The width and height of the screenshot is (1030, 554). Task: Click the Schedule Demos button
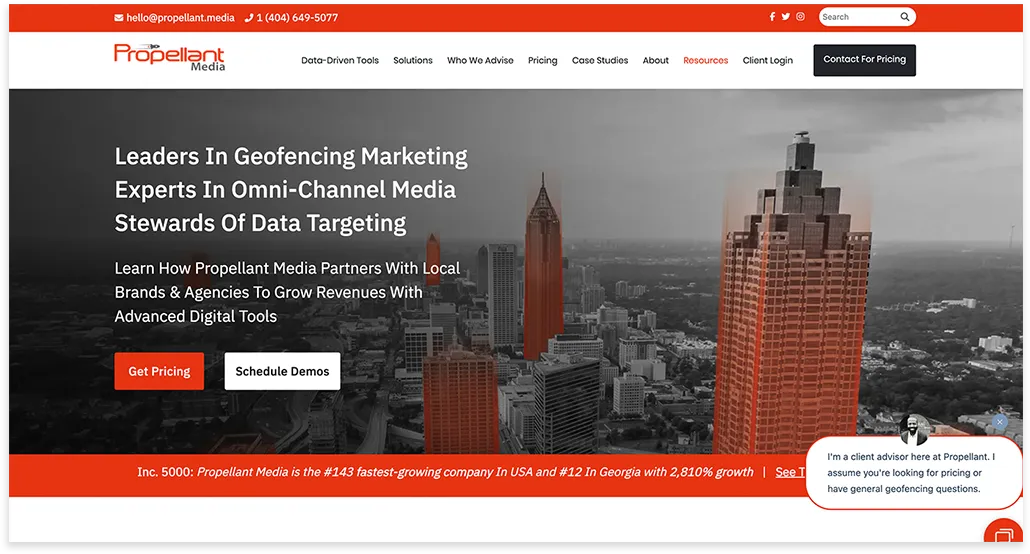click(282, 371)
